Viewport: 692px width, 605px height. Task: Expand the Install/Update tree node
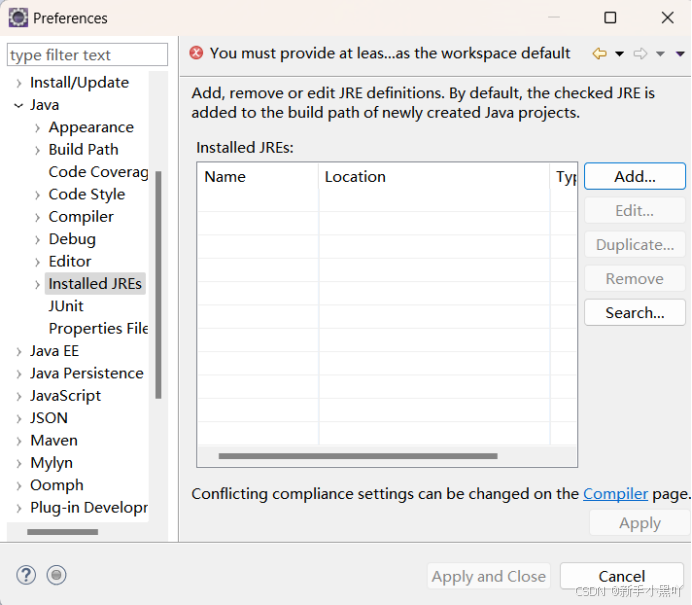tap(19, 83)
